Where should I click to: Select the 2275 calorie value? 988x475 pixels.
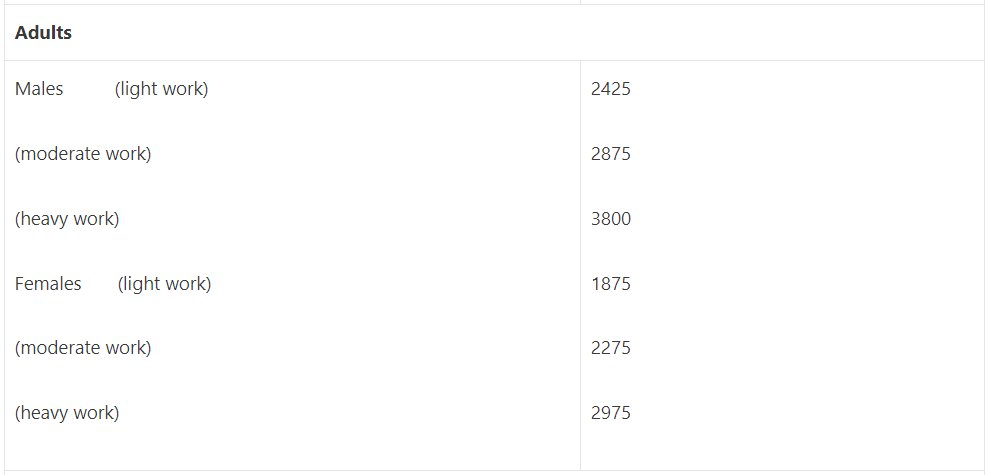(611, 348)
